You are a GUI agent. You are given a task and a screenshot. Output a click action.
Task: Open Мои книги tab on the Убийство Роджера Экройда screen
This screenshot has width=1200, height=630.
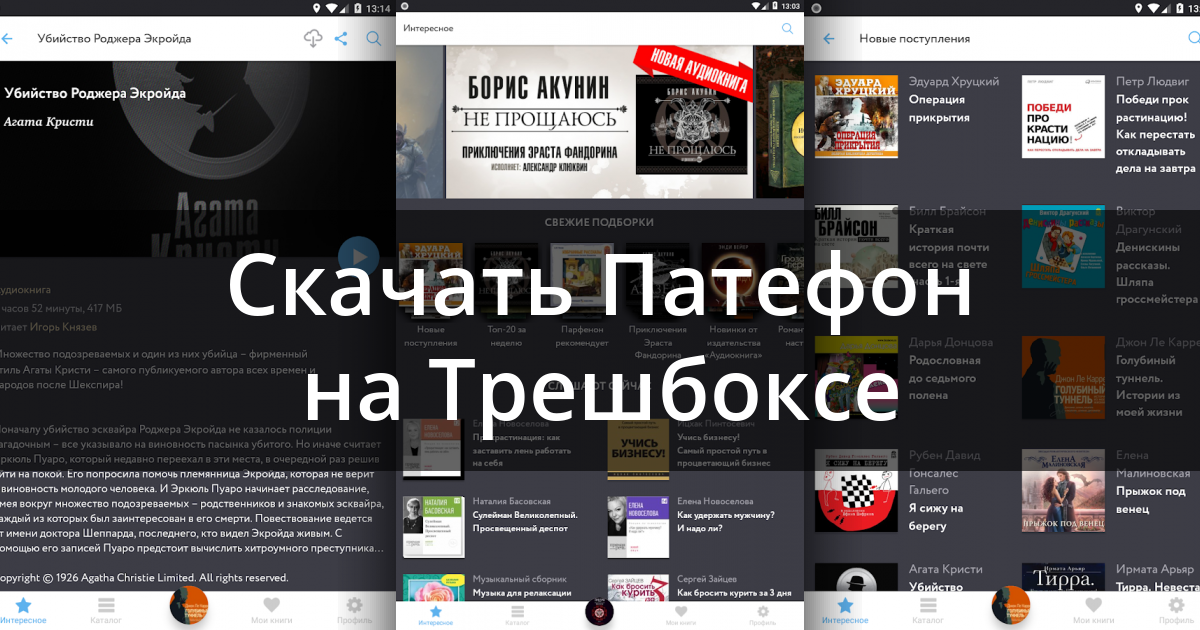(271, 611)
